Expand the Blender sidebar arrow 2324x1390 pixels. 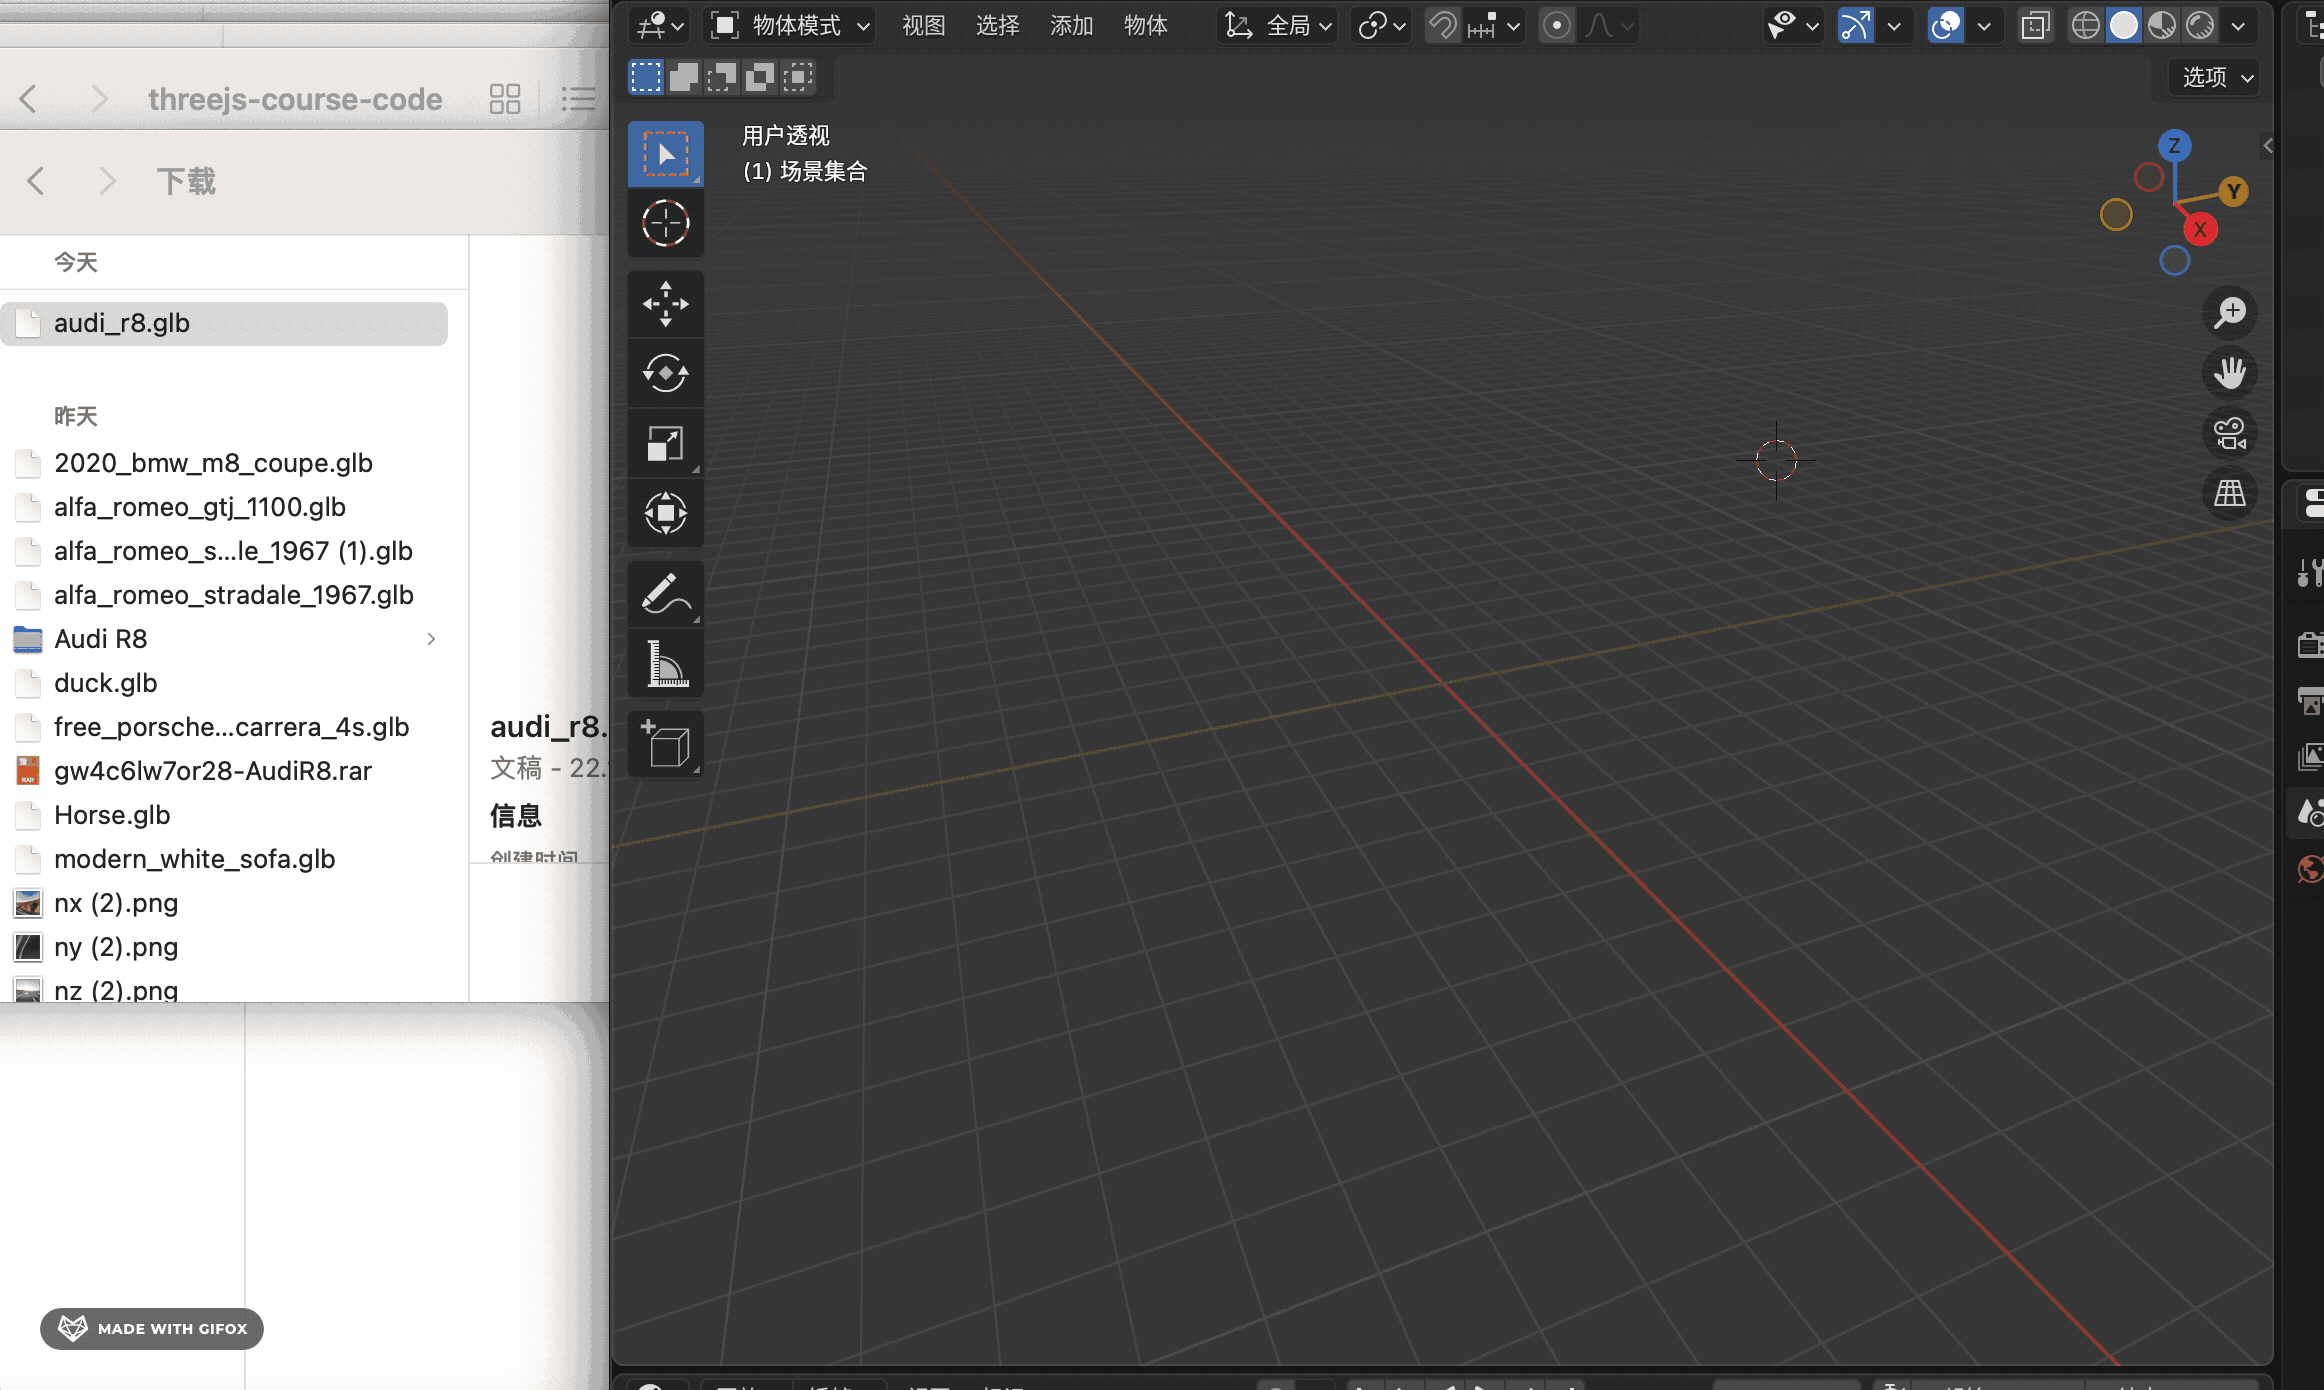tap(2267, 146)
